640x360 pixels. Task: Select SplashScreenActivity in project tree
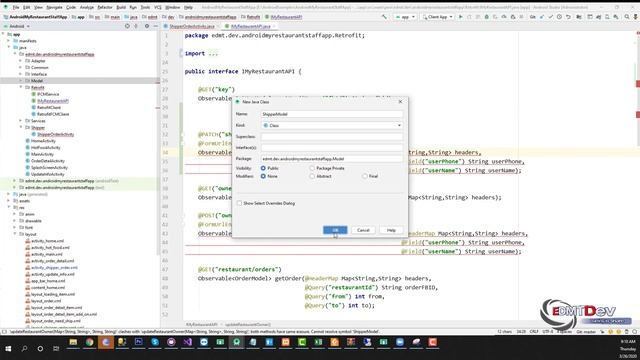click(x=49, y=167)
